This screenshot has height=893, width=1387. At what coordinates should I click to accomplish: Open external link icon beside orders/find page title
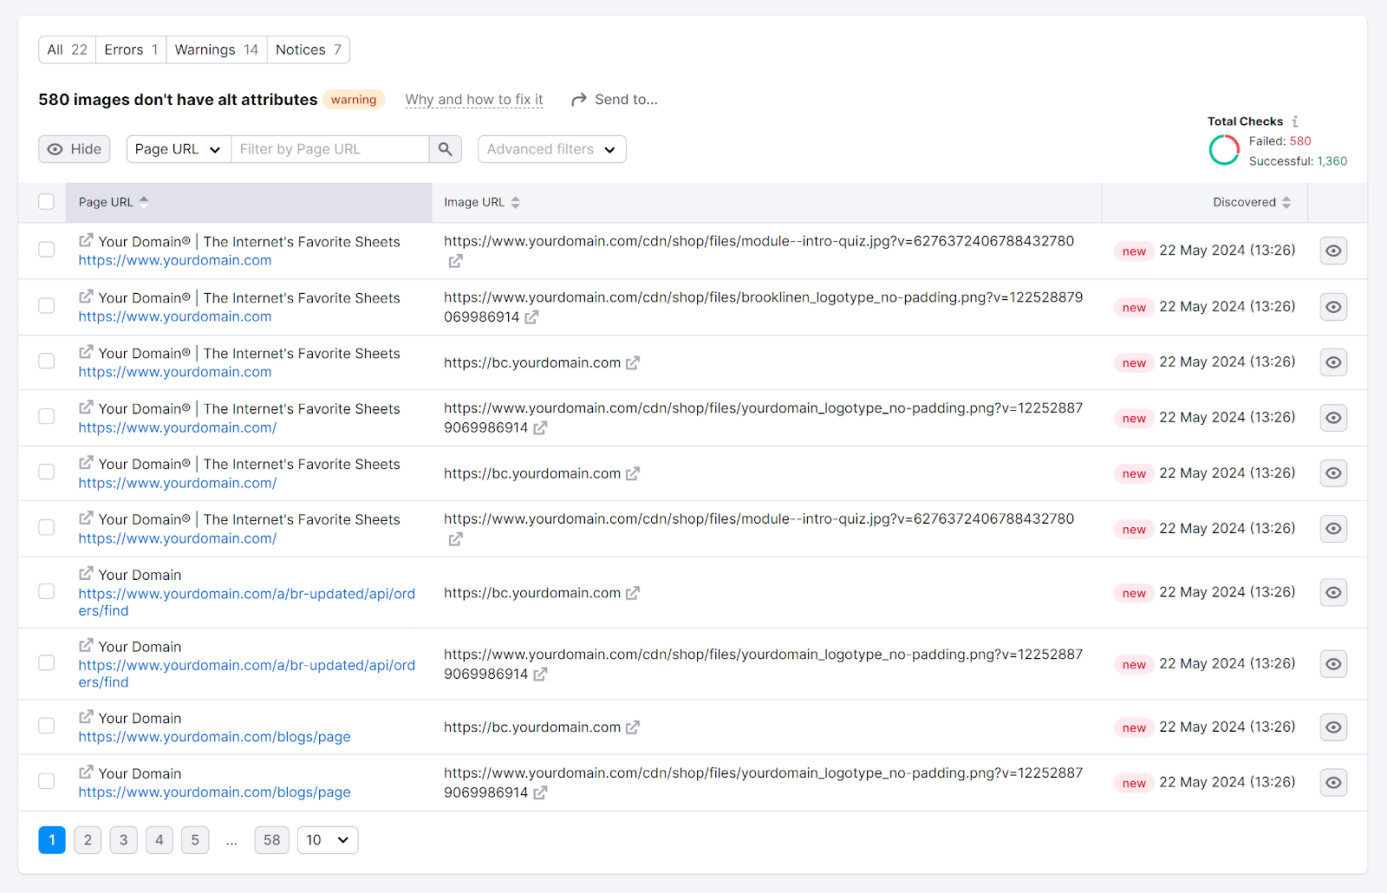[86, 574]
